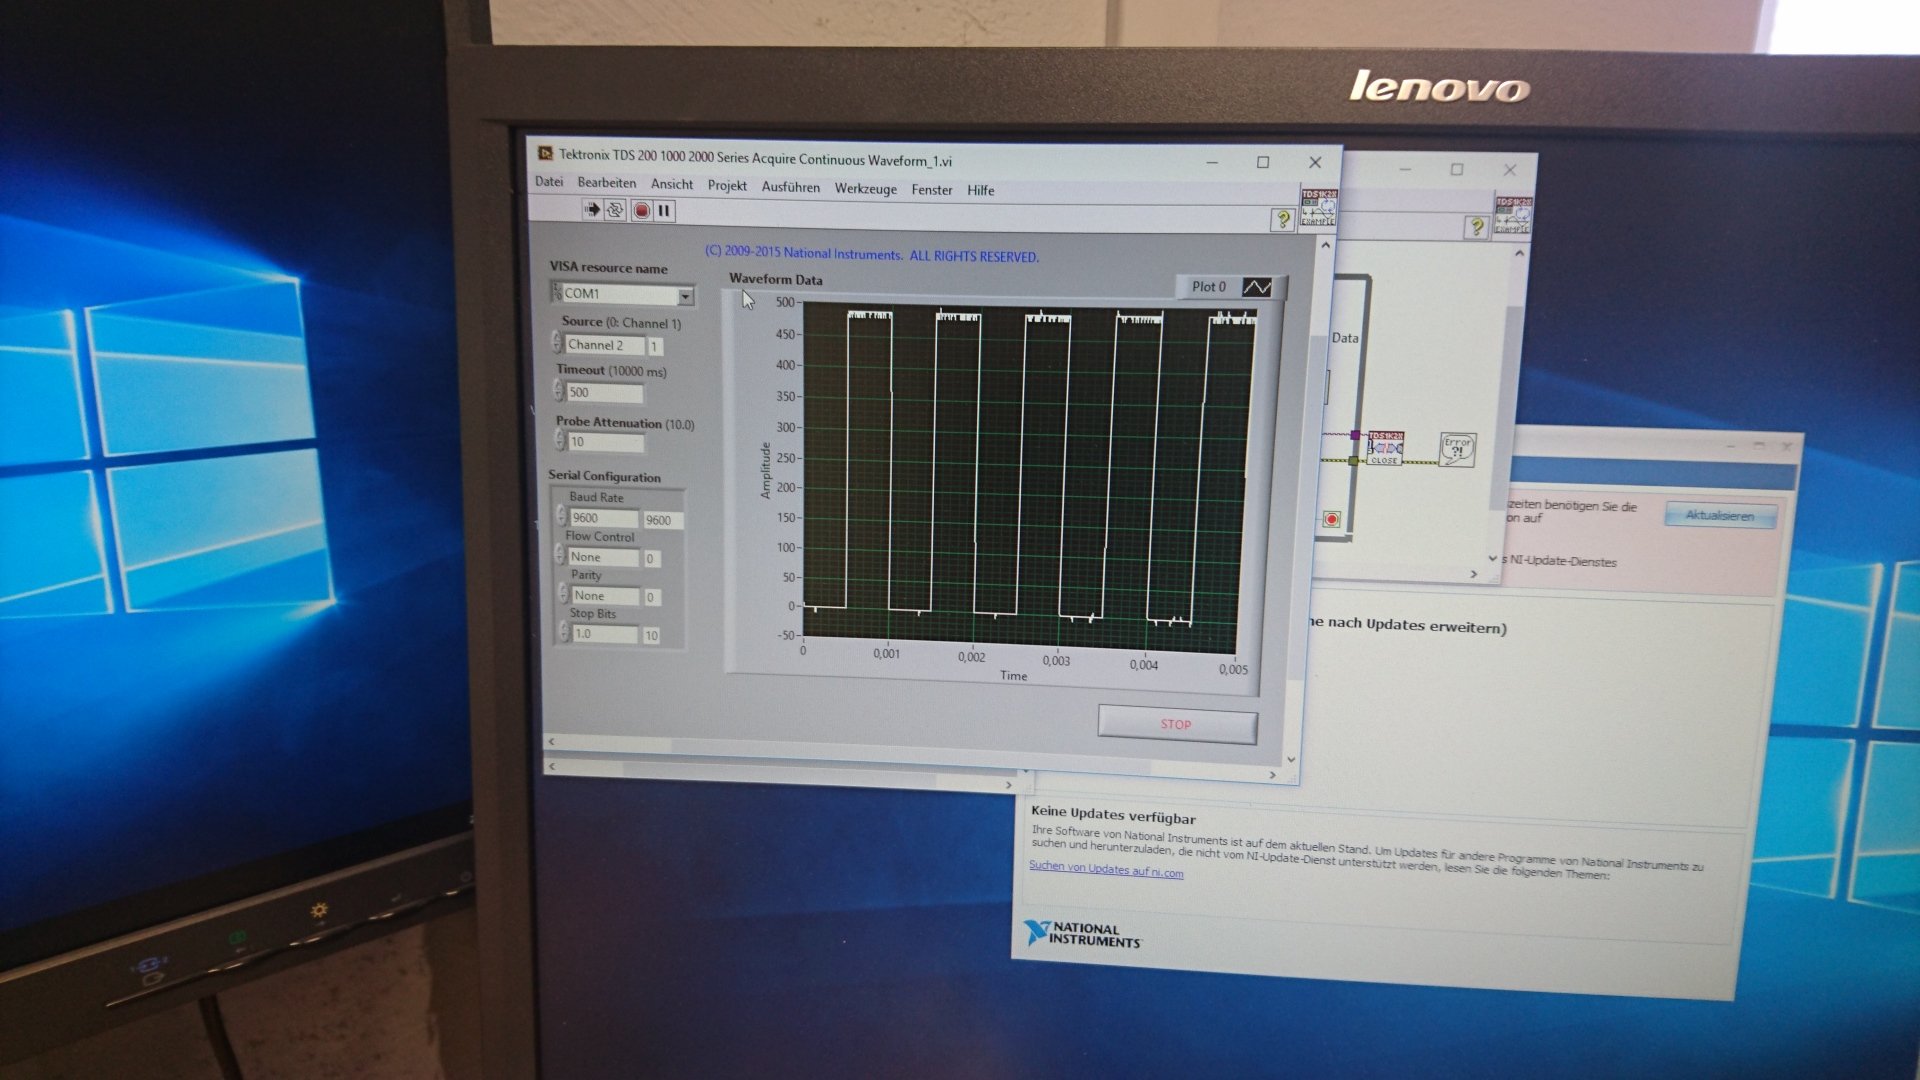The height and width of the screenshot is (1080, 1920).
Task: Open context help via the question mark icon
Action: (1283, 220)
